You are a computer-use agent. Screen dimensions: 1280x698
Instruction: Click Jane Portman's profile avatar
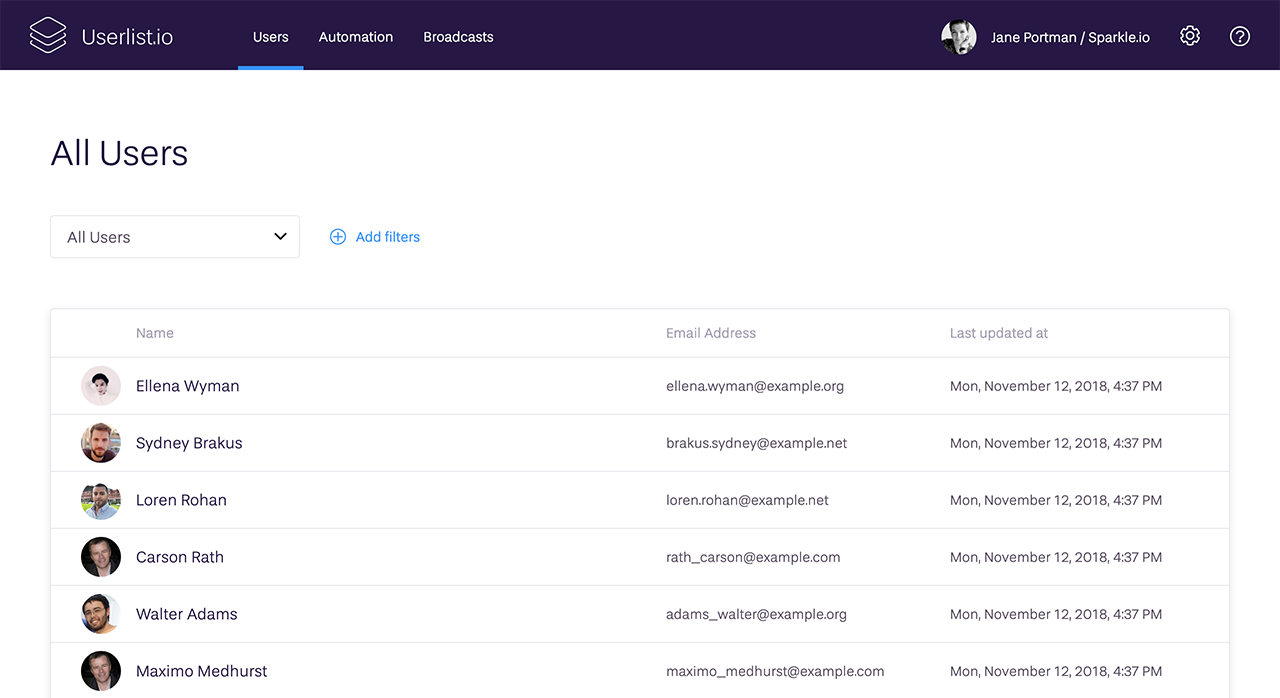pyautogui.click(x=958, y=36)
